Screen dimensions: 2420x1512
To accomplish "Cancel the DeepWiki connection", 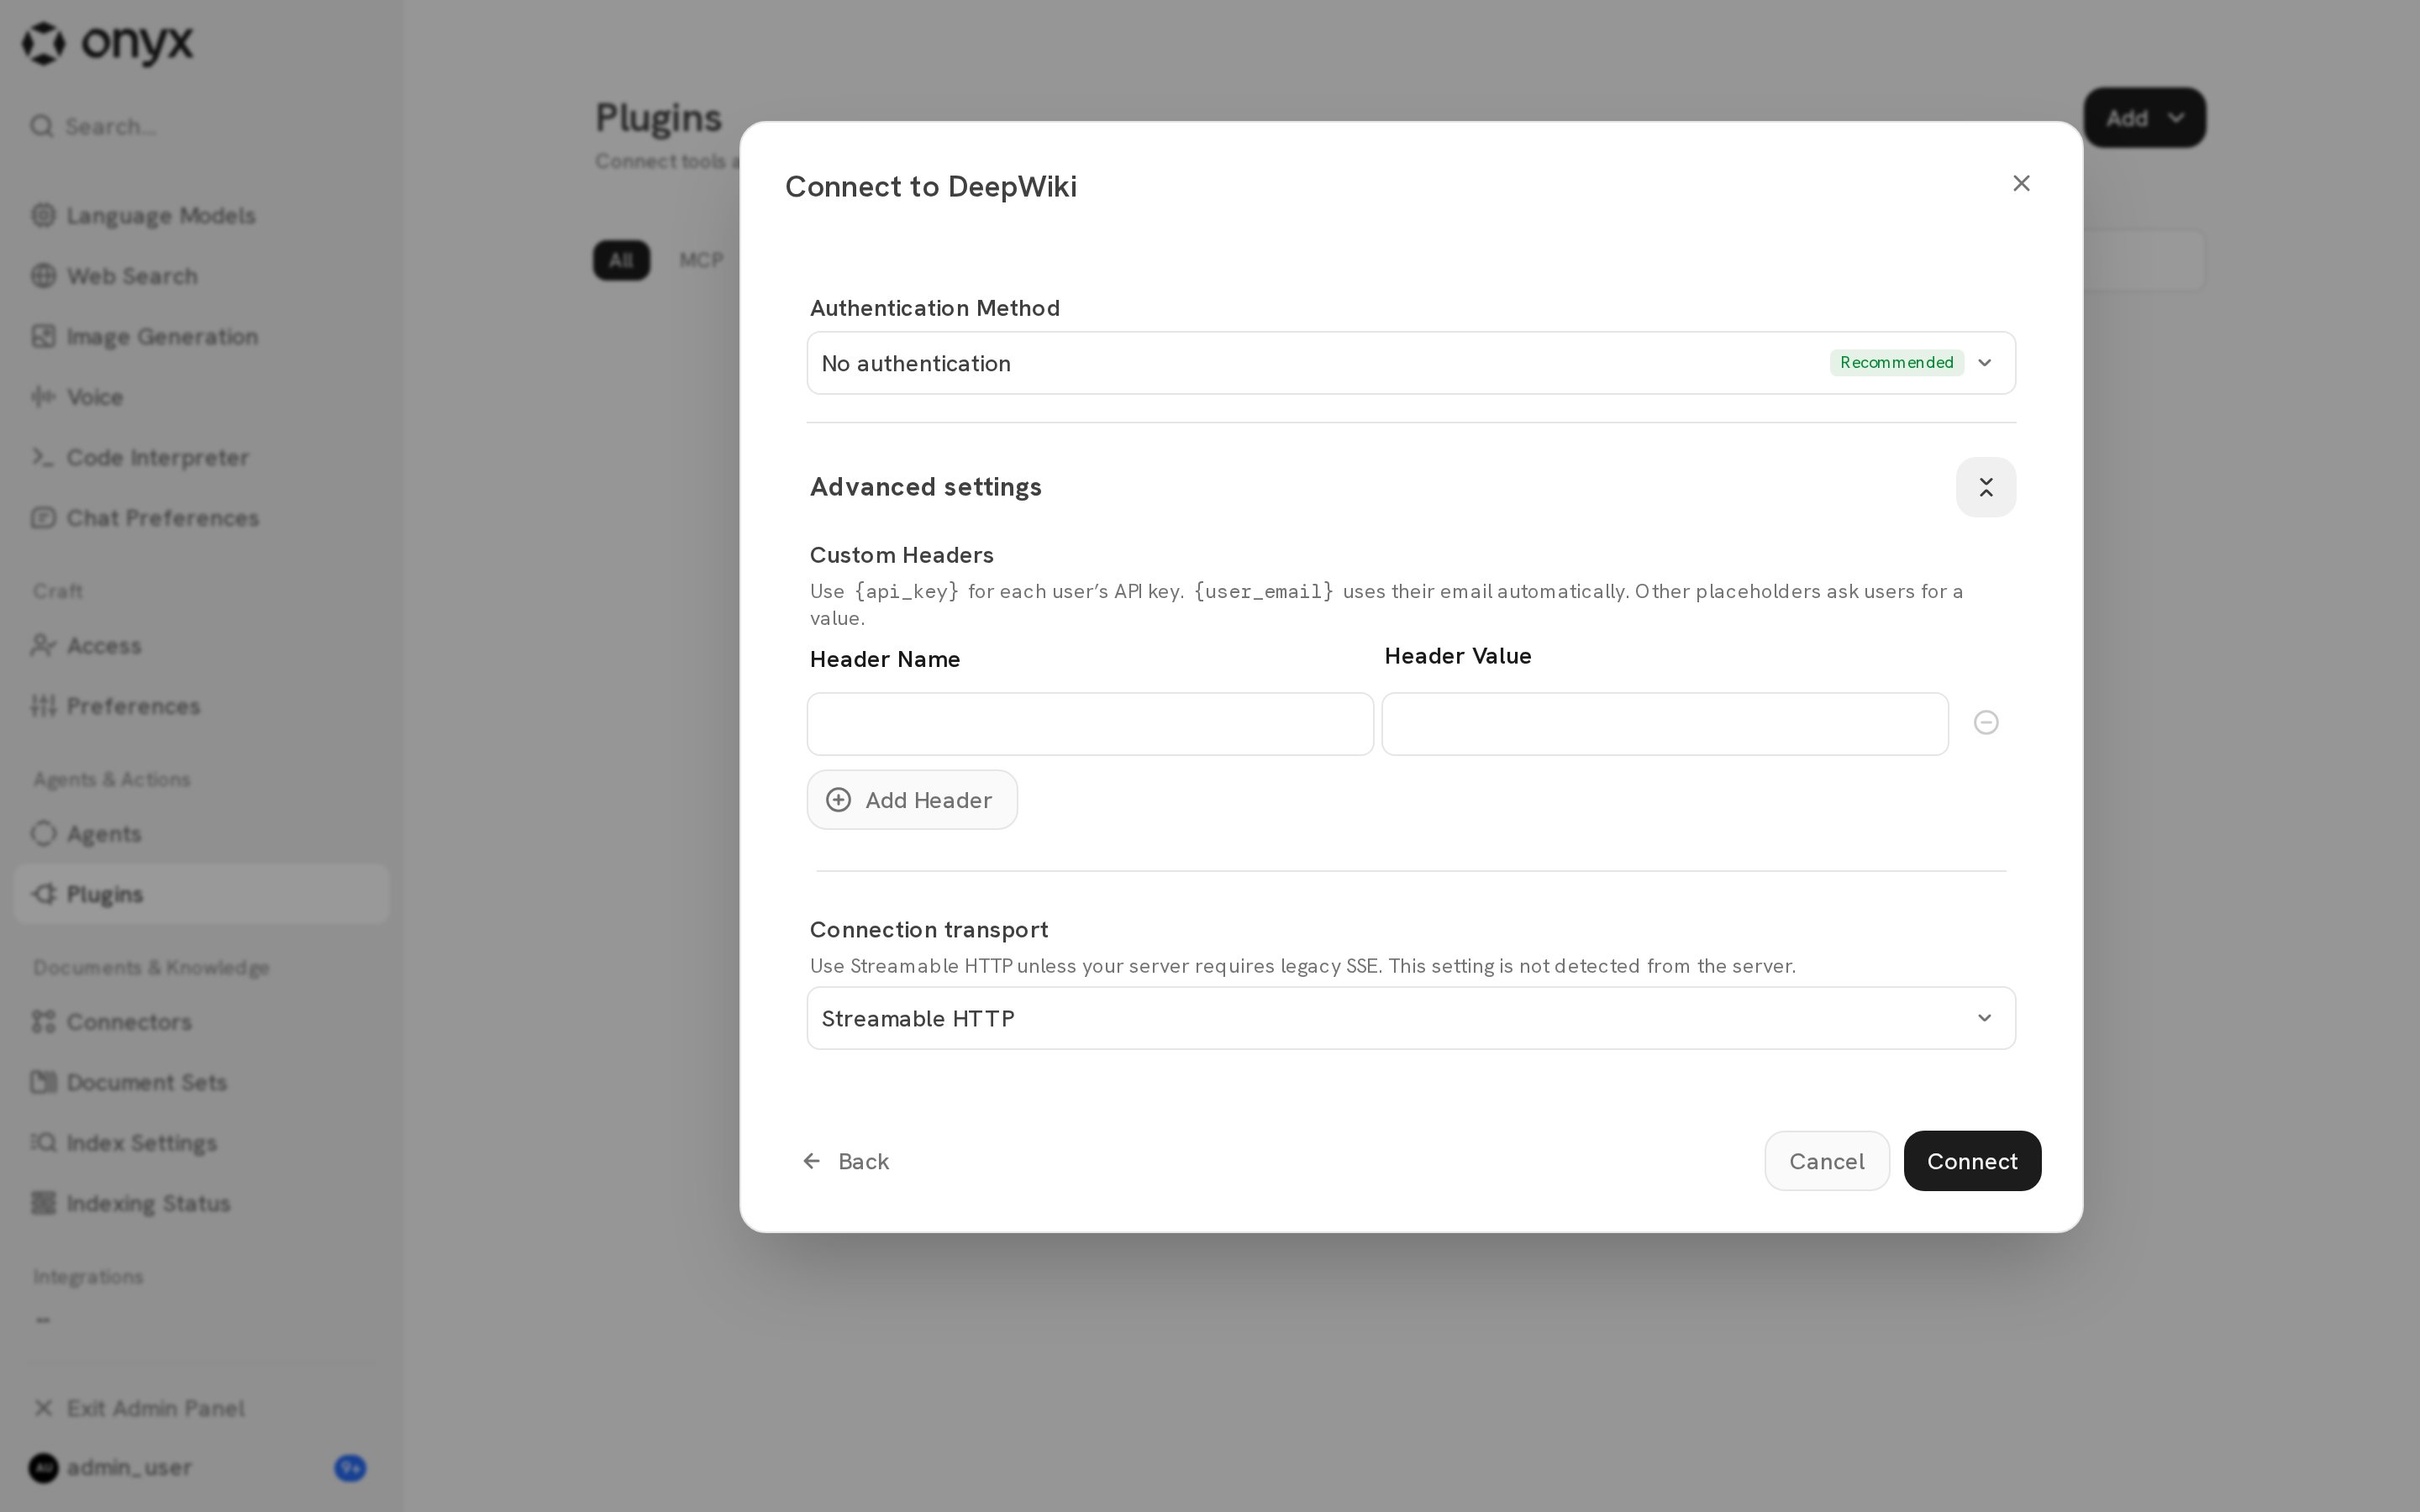I will click(x=1826, y=1161).
